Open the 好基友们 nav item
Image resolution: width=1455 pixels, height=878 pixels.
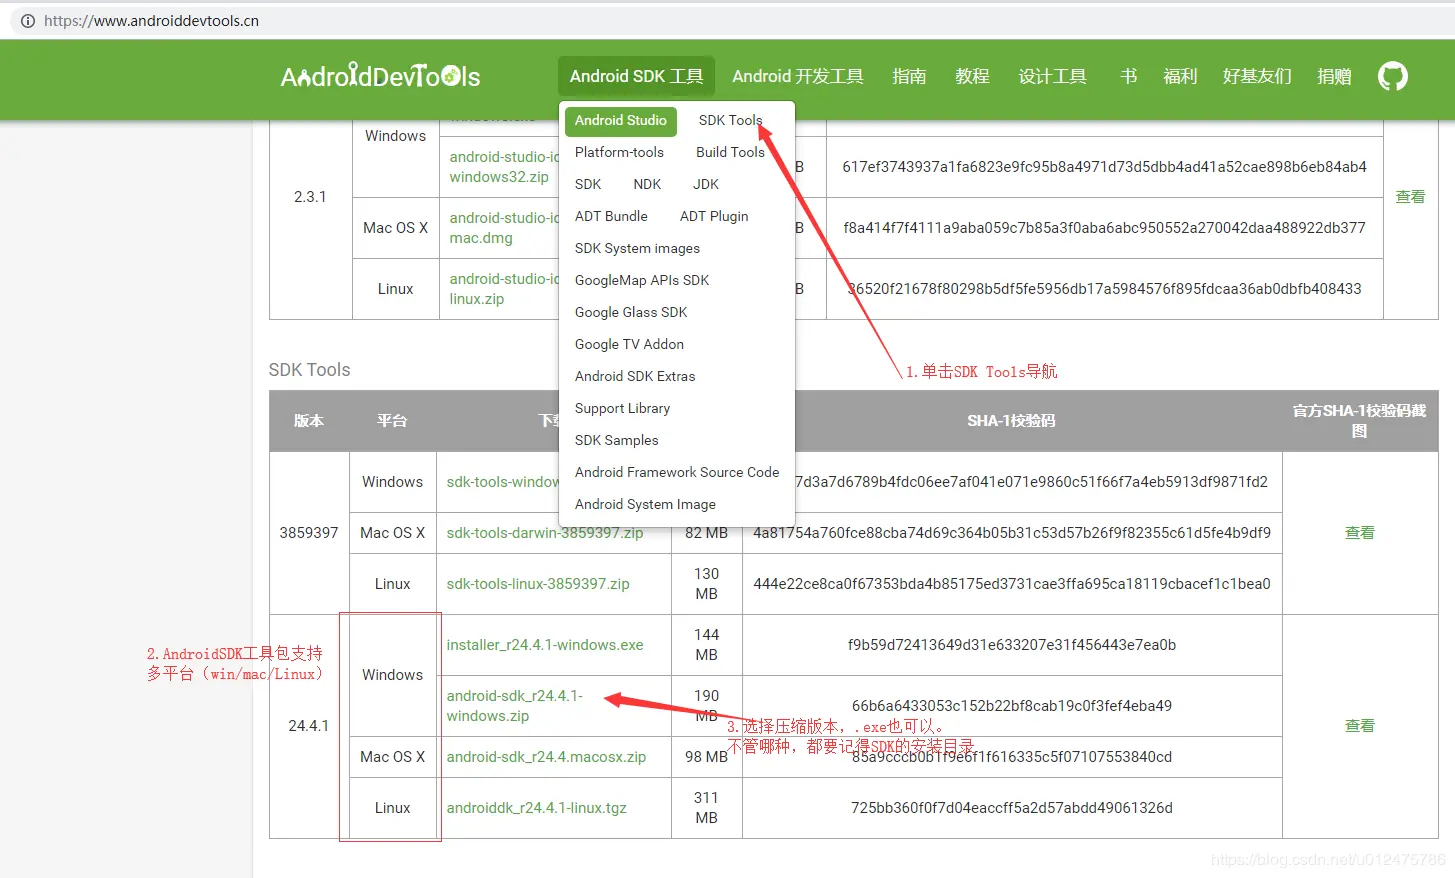[x=1257, y=76]
